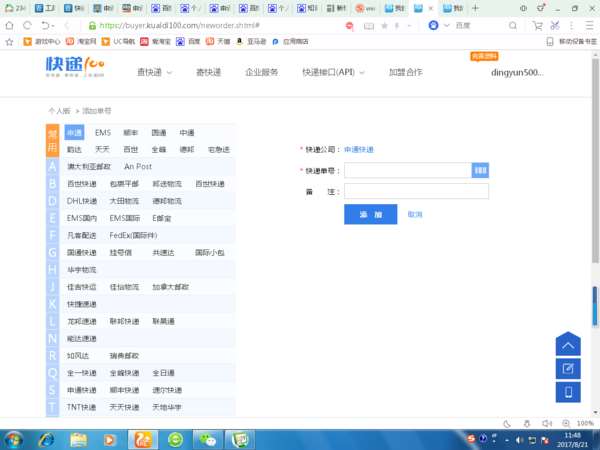
Task: Expand the 快递接口(API) dropdown menu
Action: (333, 72)
